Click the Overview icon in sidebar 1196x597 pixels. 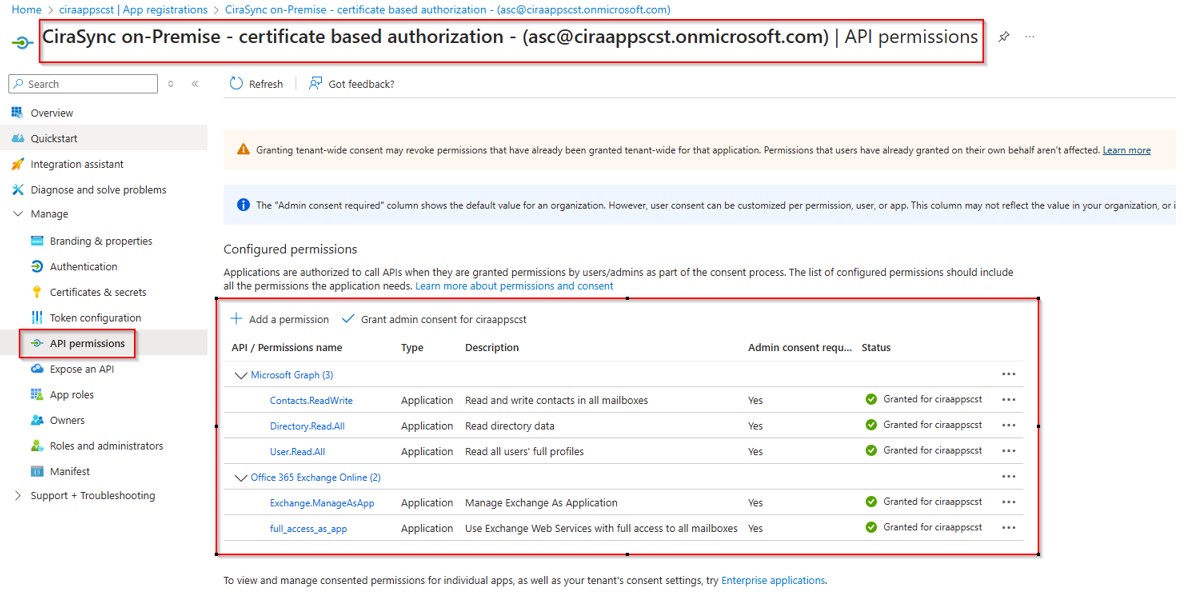18,113
